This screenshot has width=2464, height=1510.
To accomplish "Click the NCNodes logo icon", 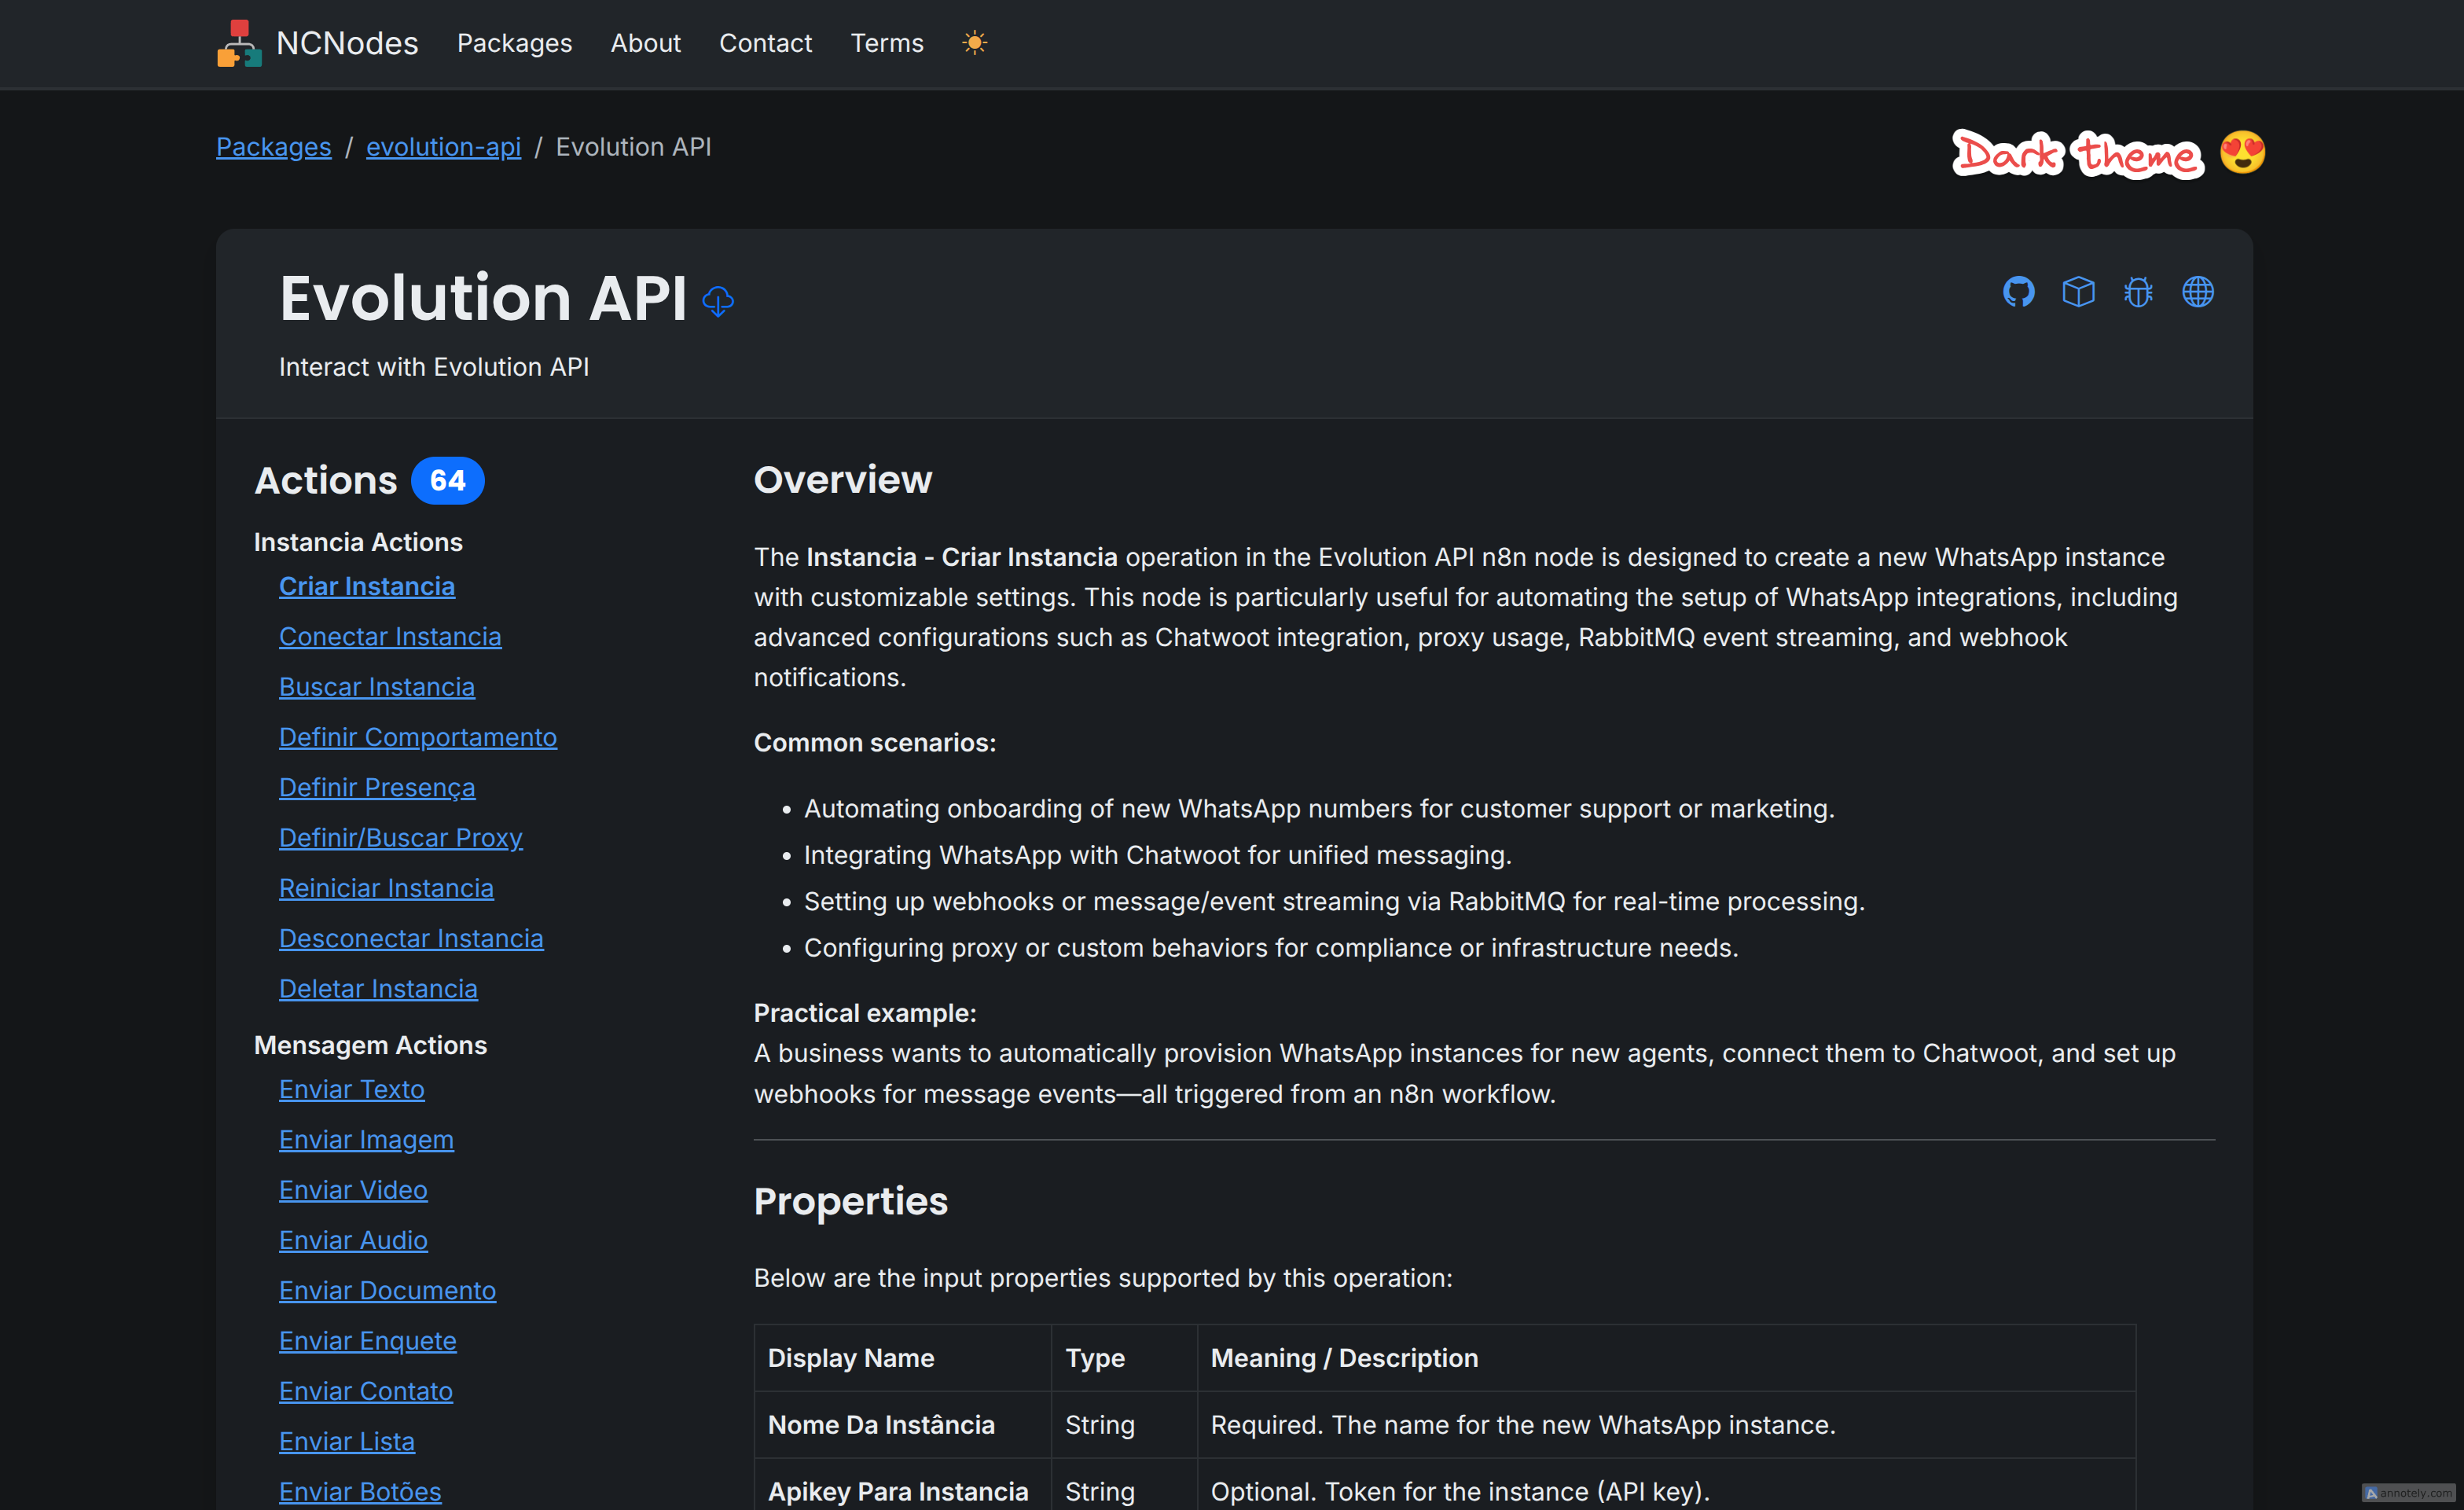I will (x=239, y=43).
